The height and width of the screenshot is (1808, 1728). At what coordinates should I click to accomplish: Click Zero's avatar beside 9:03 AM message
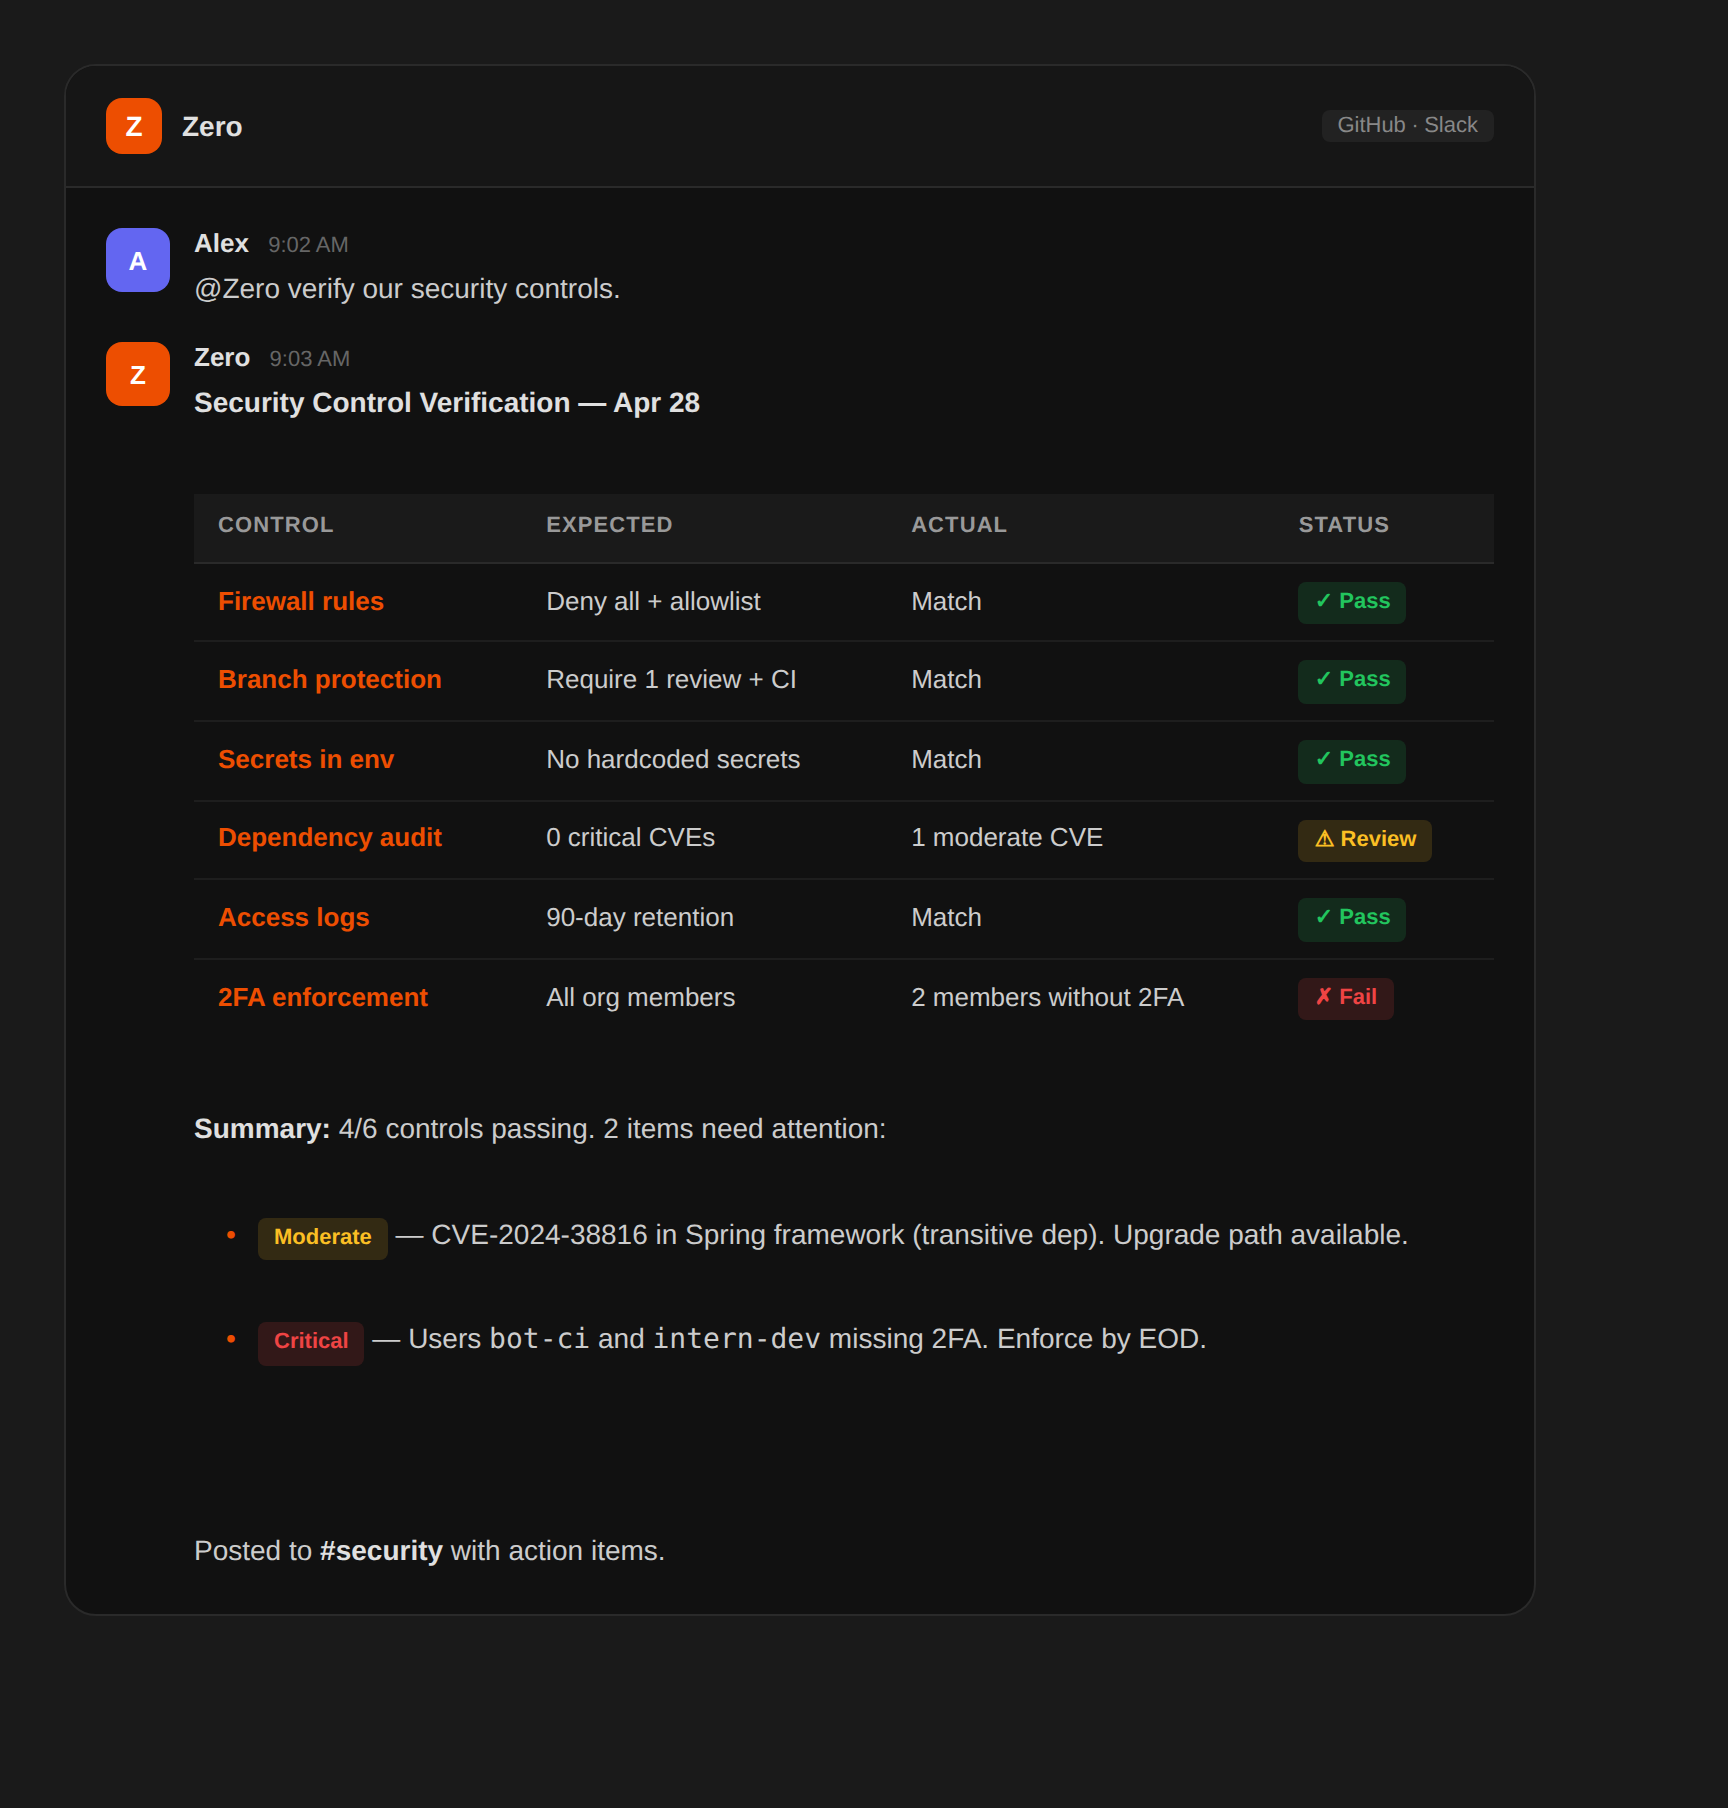138,374
